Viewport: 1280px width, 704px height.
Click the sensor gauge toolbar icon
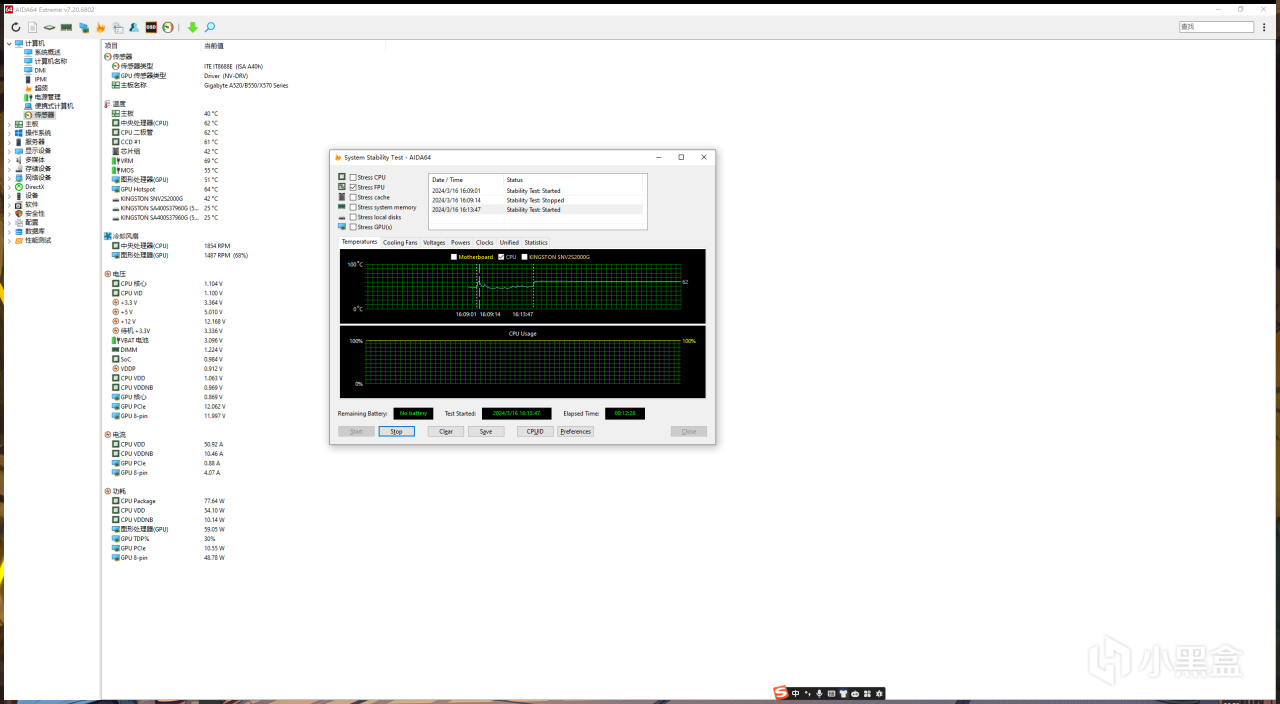pos(168,27)
